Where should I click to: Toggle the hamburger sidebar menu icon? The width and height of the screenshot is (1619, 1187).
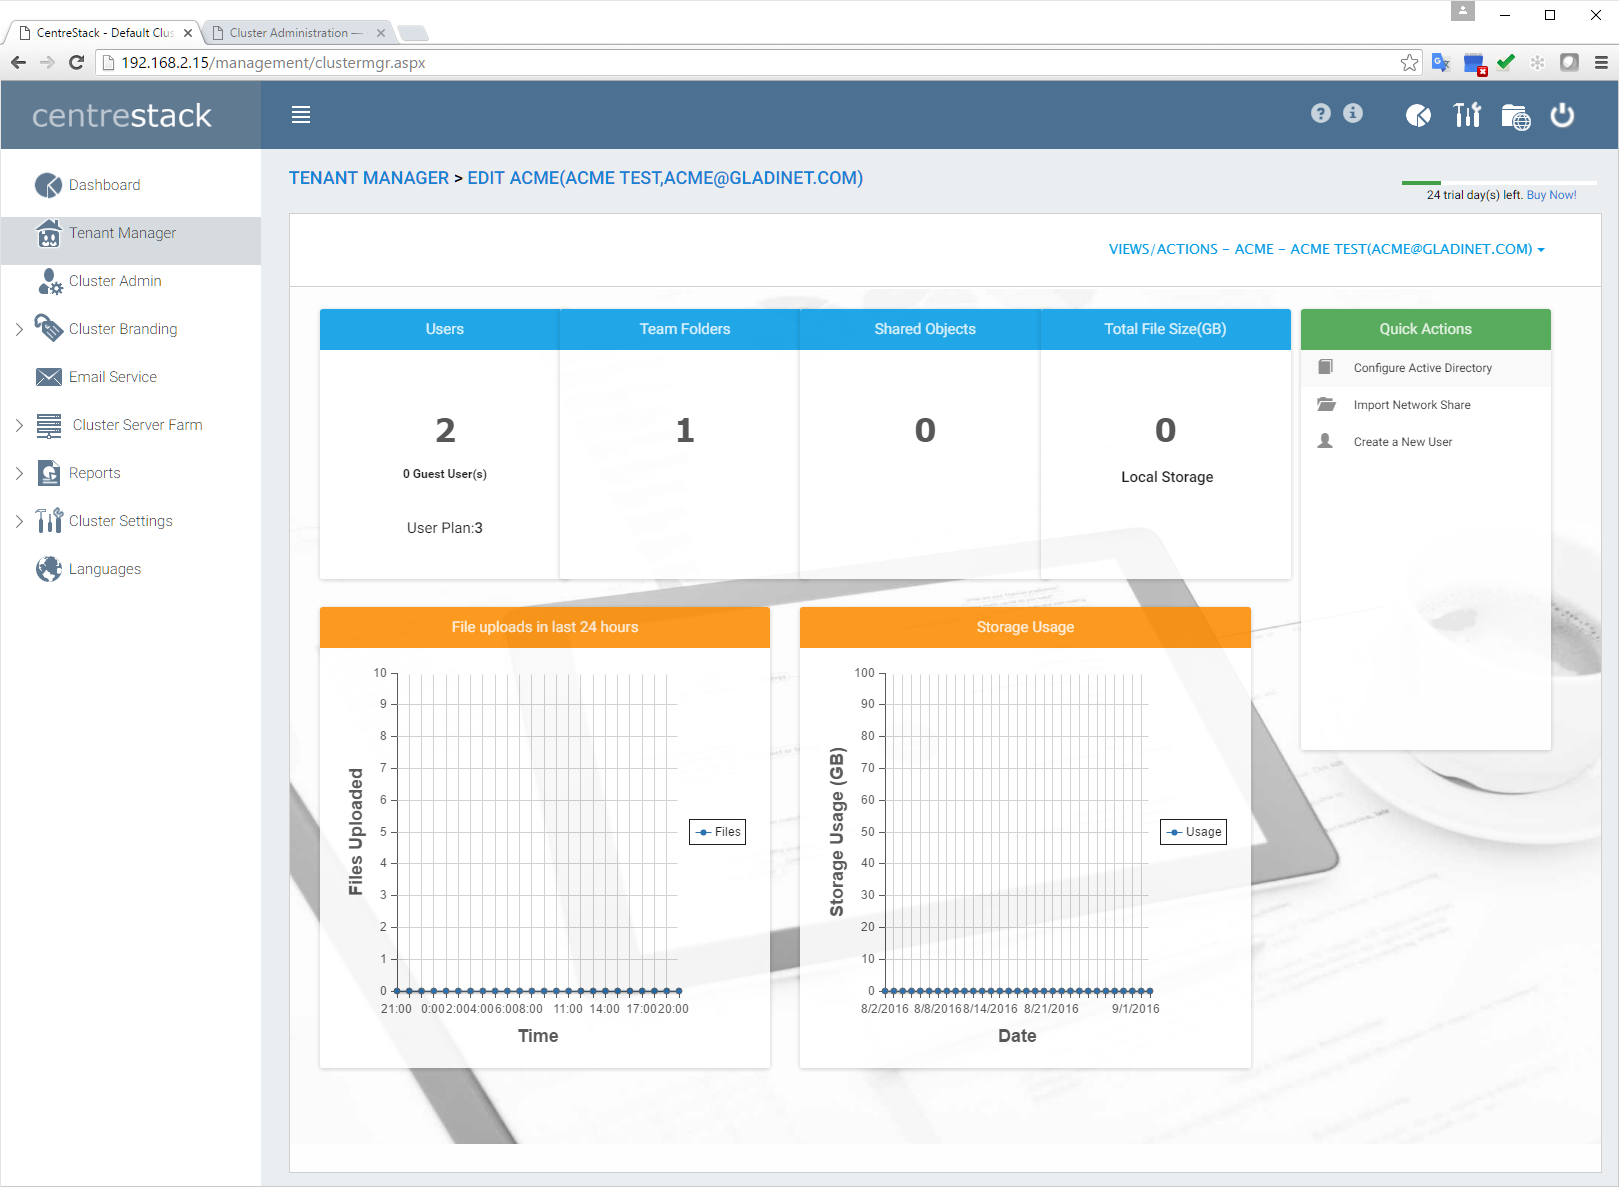pyautogui.click(x=301, y=115)
